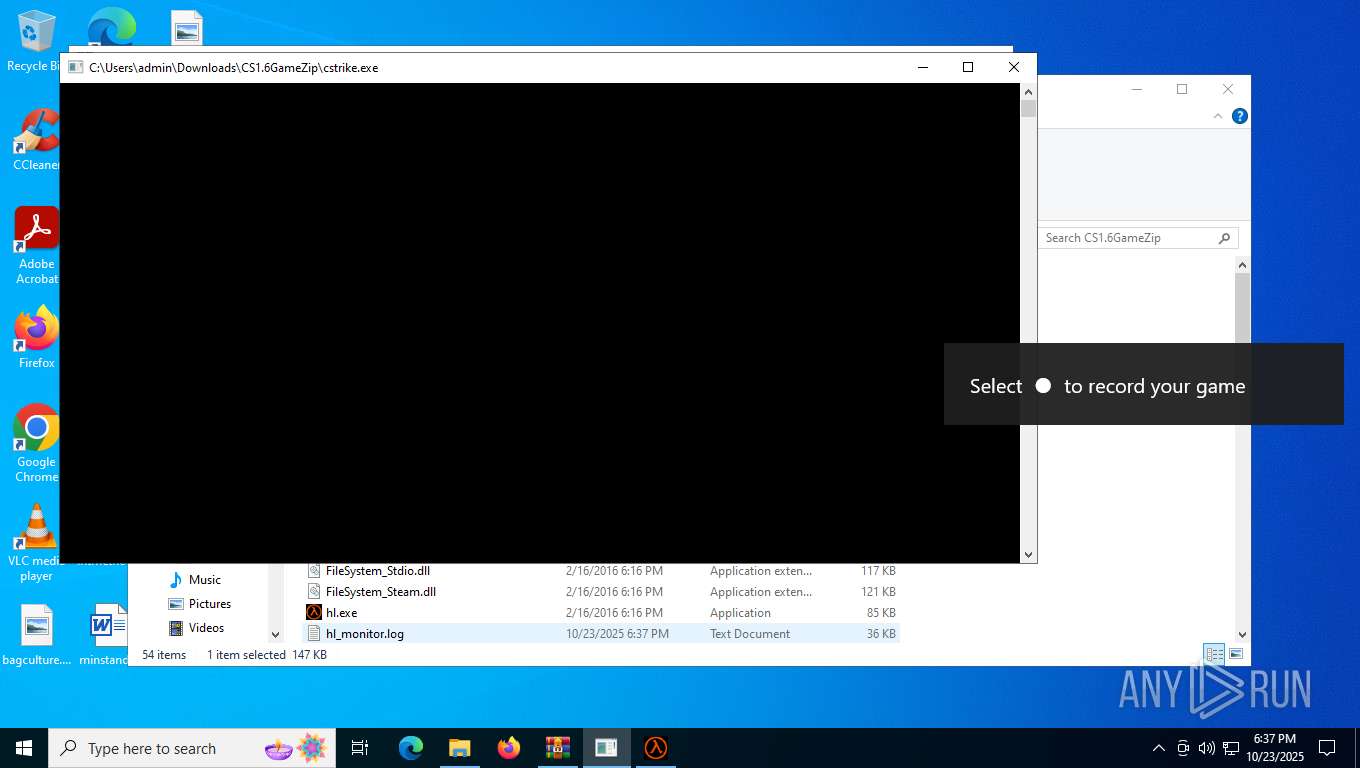
Task: Select Videos in the navigation pane
Action: pos(206,628)
